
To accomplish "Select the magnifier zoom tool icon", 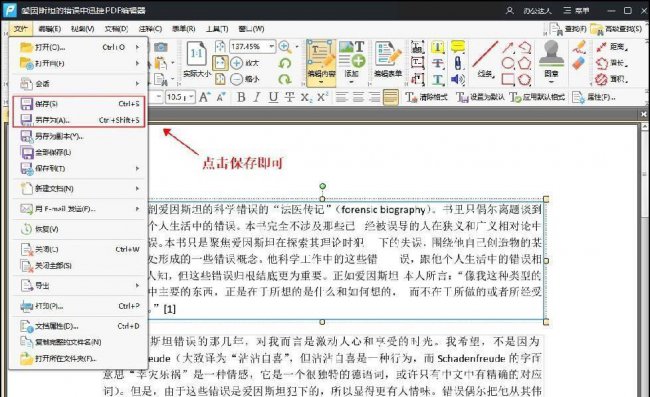I will 285,46.
